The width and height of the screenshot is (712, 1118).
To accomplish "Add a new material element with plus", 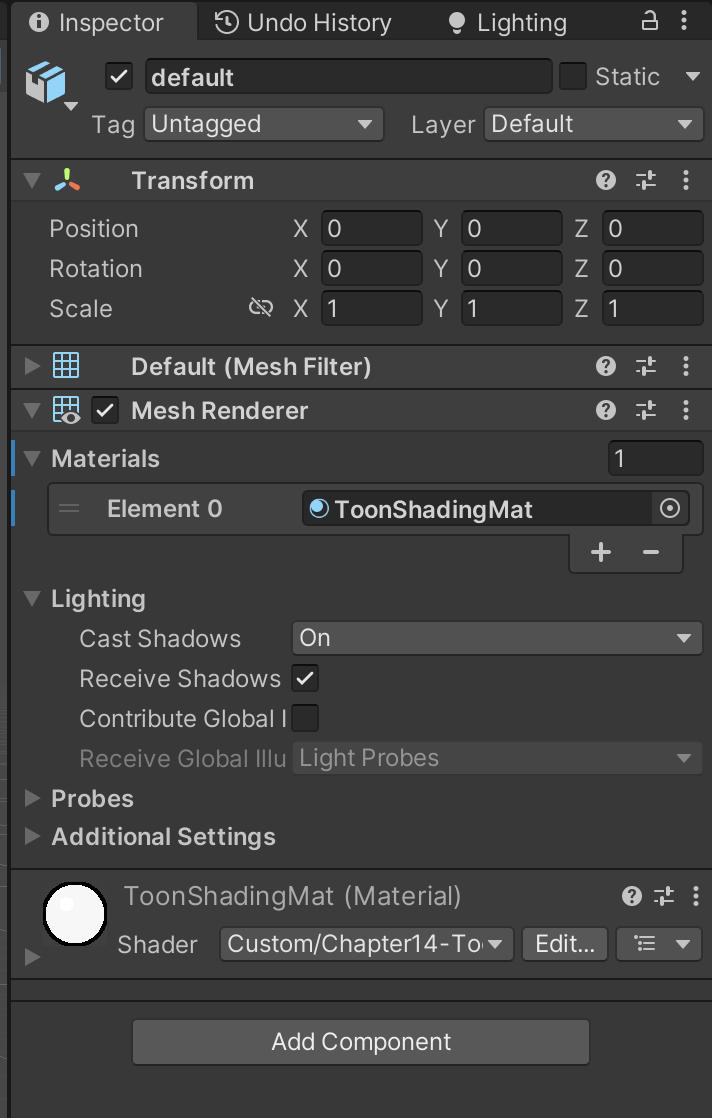I will (601, 552).
